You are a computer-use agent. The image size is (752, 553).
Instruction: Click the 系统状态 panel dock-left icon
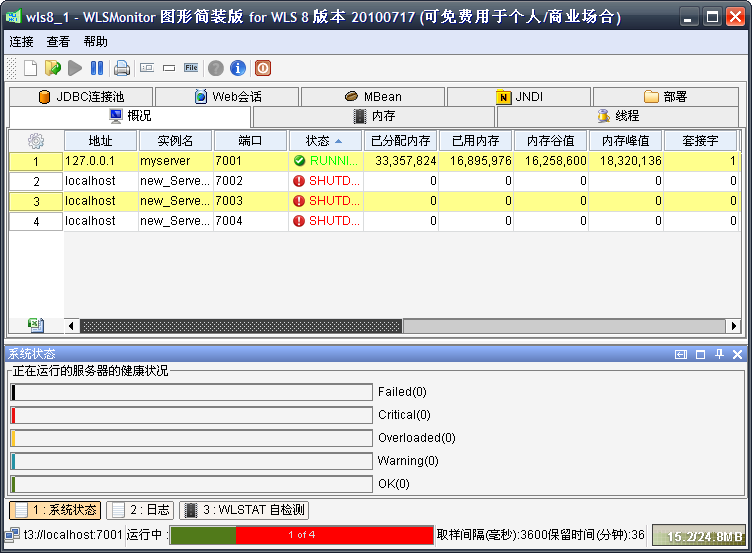coord(681,354)
